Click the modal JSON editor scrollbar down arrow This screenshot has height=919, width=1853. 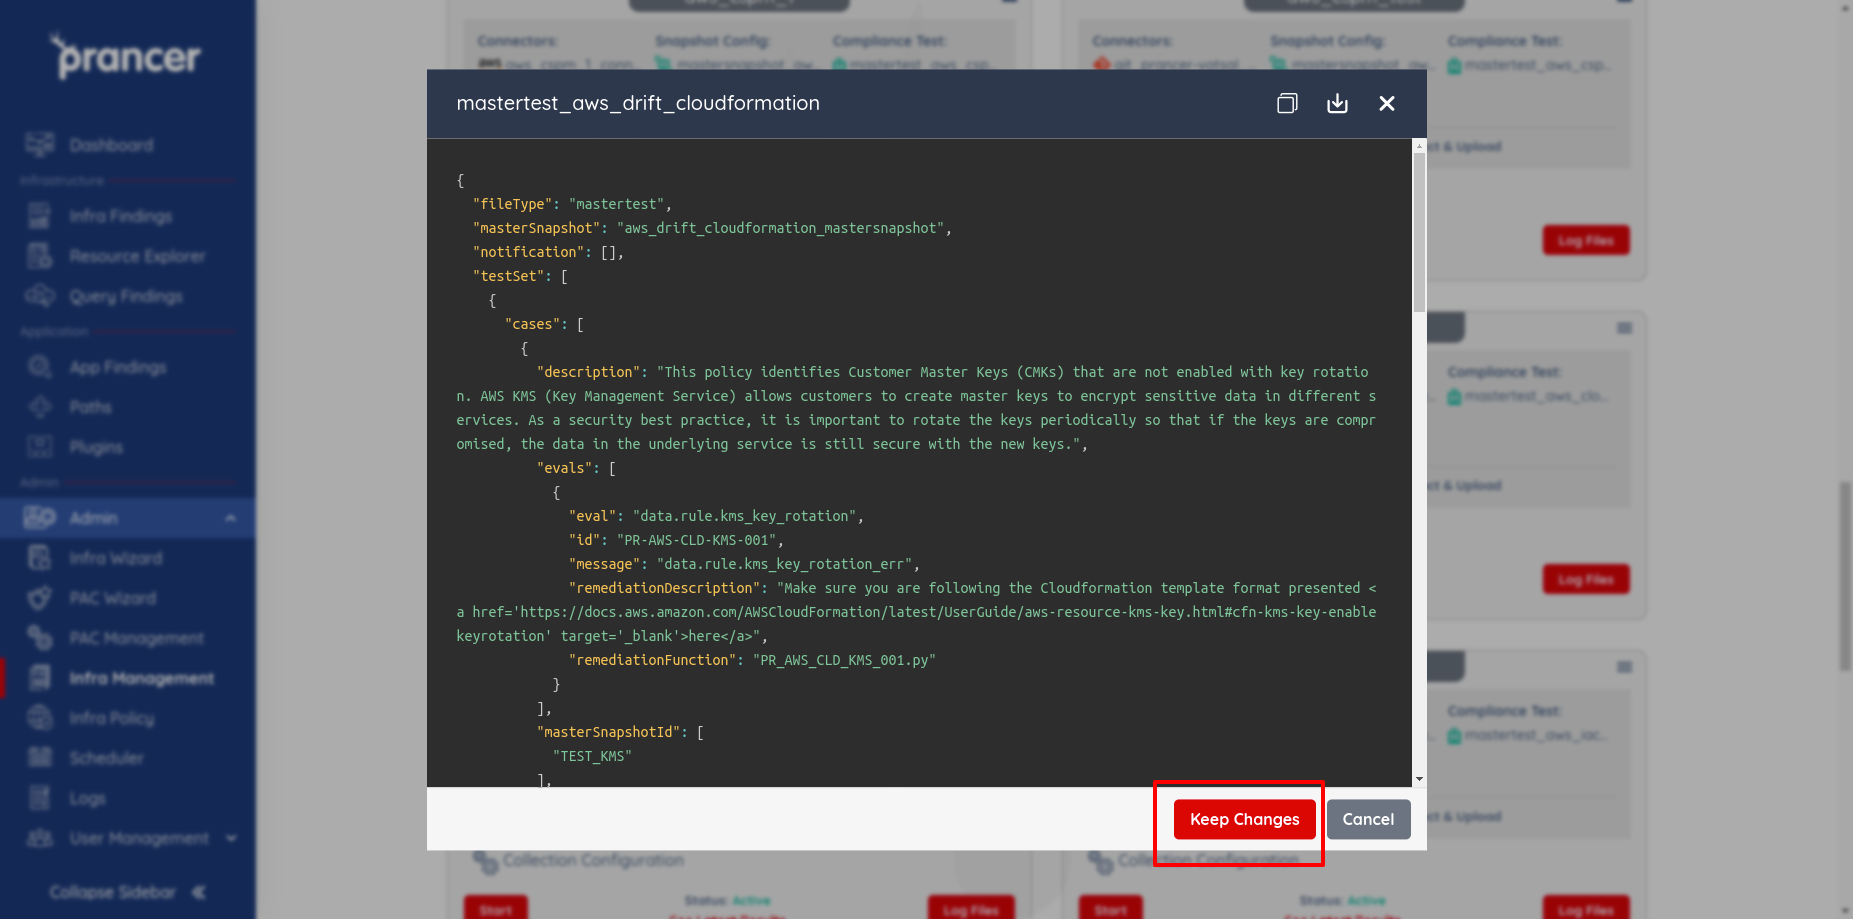(x=1419, y=779)
